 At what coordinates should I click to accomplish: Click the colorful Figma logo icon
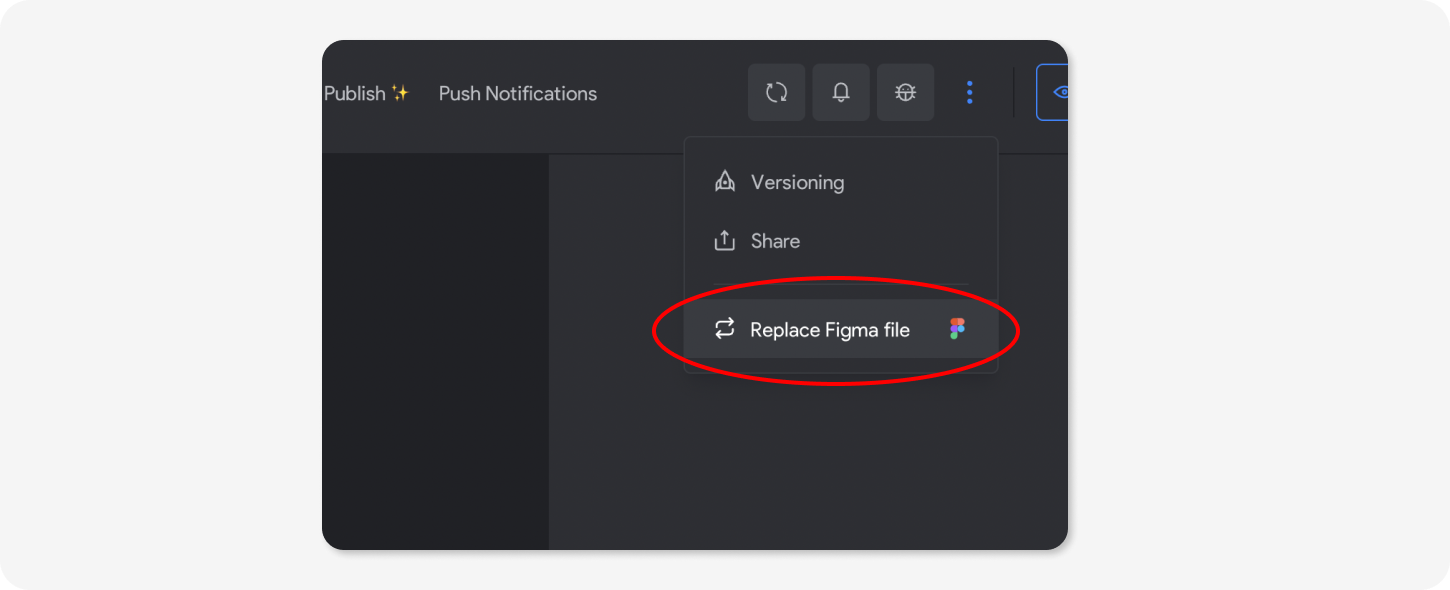[x=958, y=329]
